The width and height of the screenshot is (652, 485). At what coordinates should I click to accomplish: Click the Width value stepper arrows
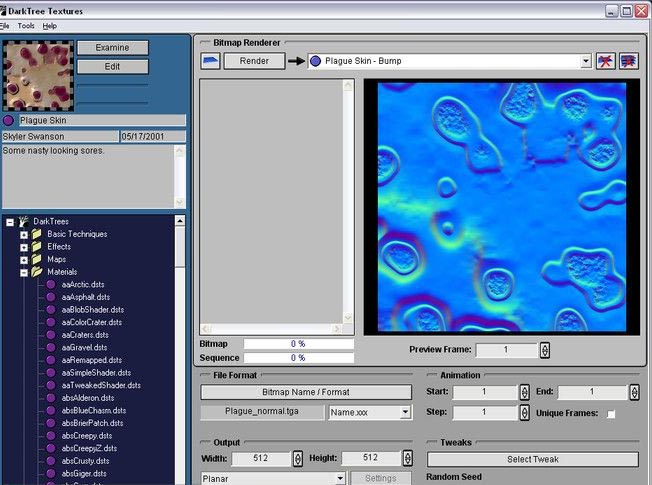298,459
